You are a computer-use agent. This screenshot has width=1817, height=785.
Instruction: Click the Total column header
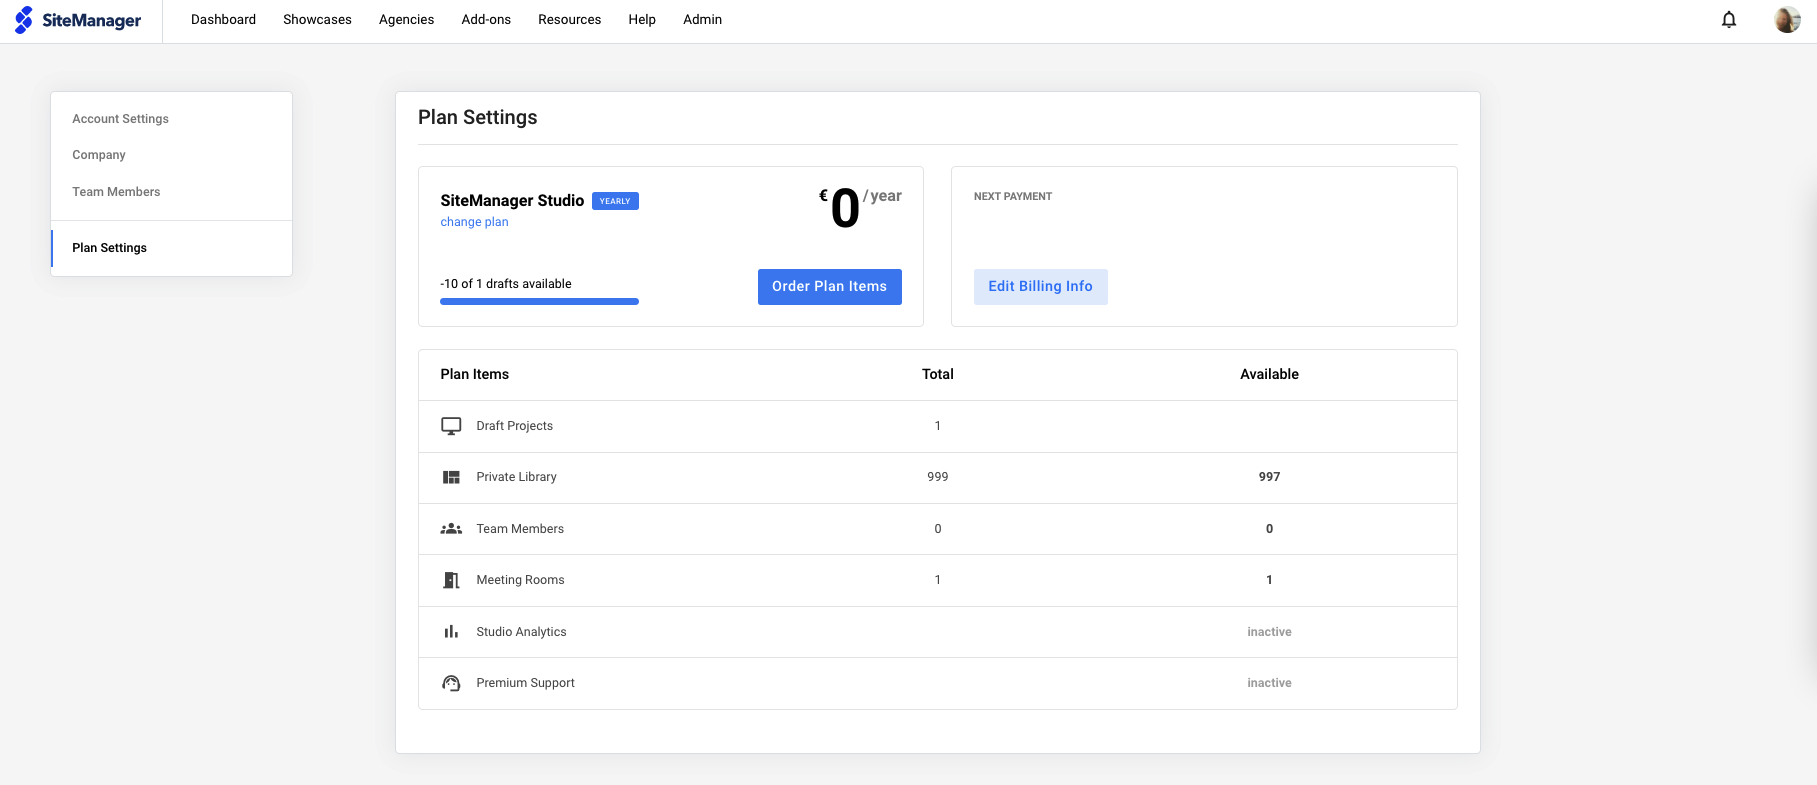coord(938,374)
